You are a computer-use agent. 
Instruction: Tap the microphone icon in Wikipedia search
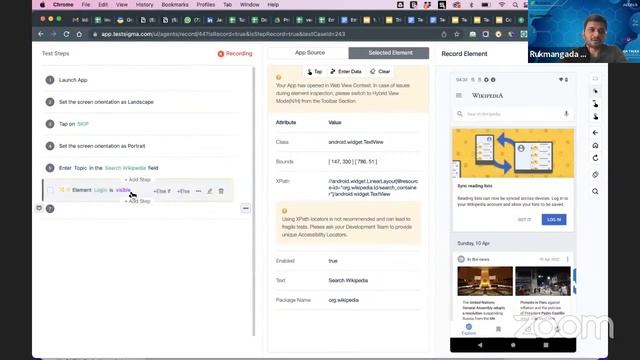(x=566, y=114)
